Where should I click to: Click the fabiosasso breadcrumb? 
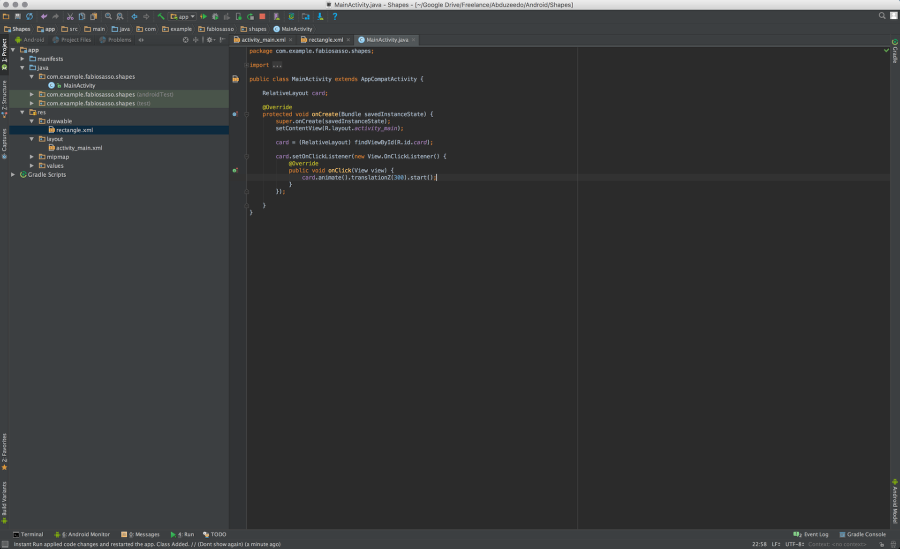[216, 29]
